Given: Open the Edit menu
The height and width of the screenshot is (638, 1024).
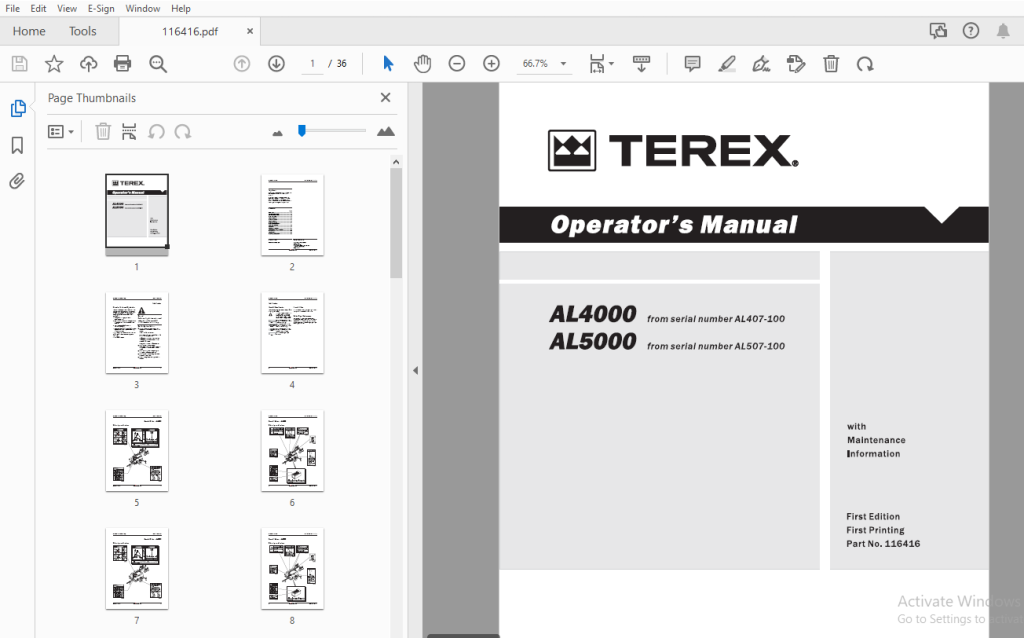Looking at the screenshot, I should tap(38, 8).
